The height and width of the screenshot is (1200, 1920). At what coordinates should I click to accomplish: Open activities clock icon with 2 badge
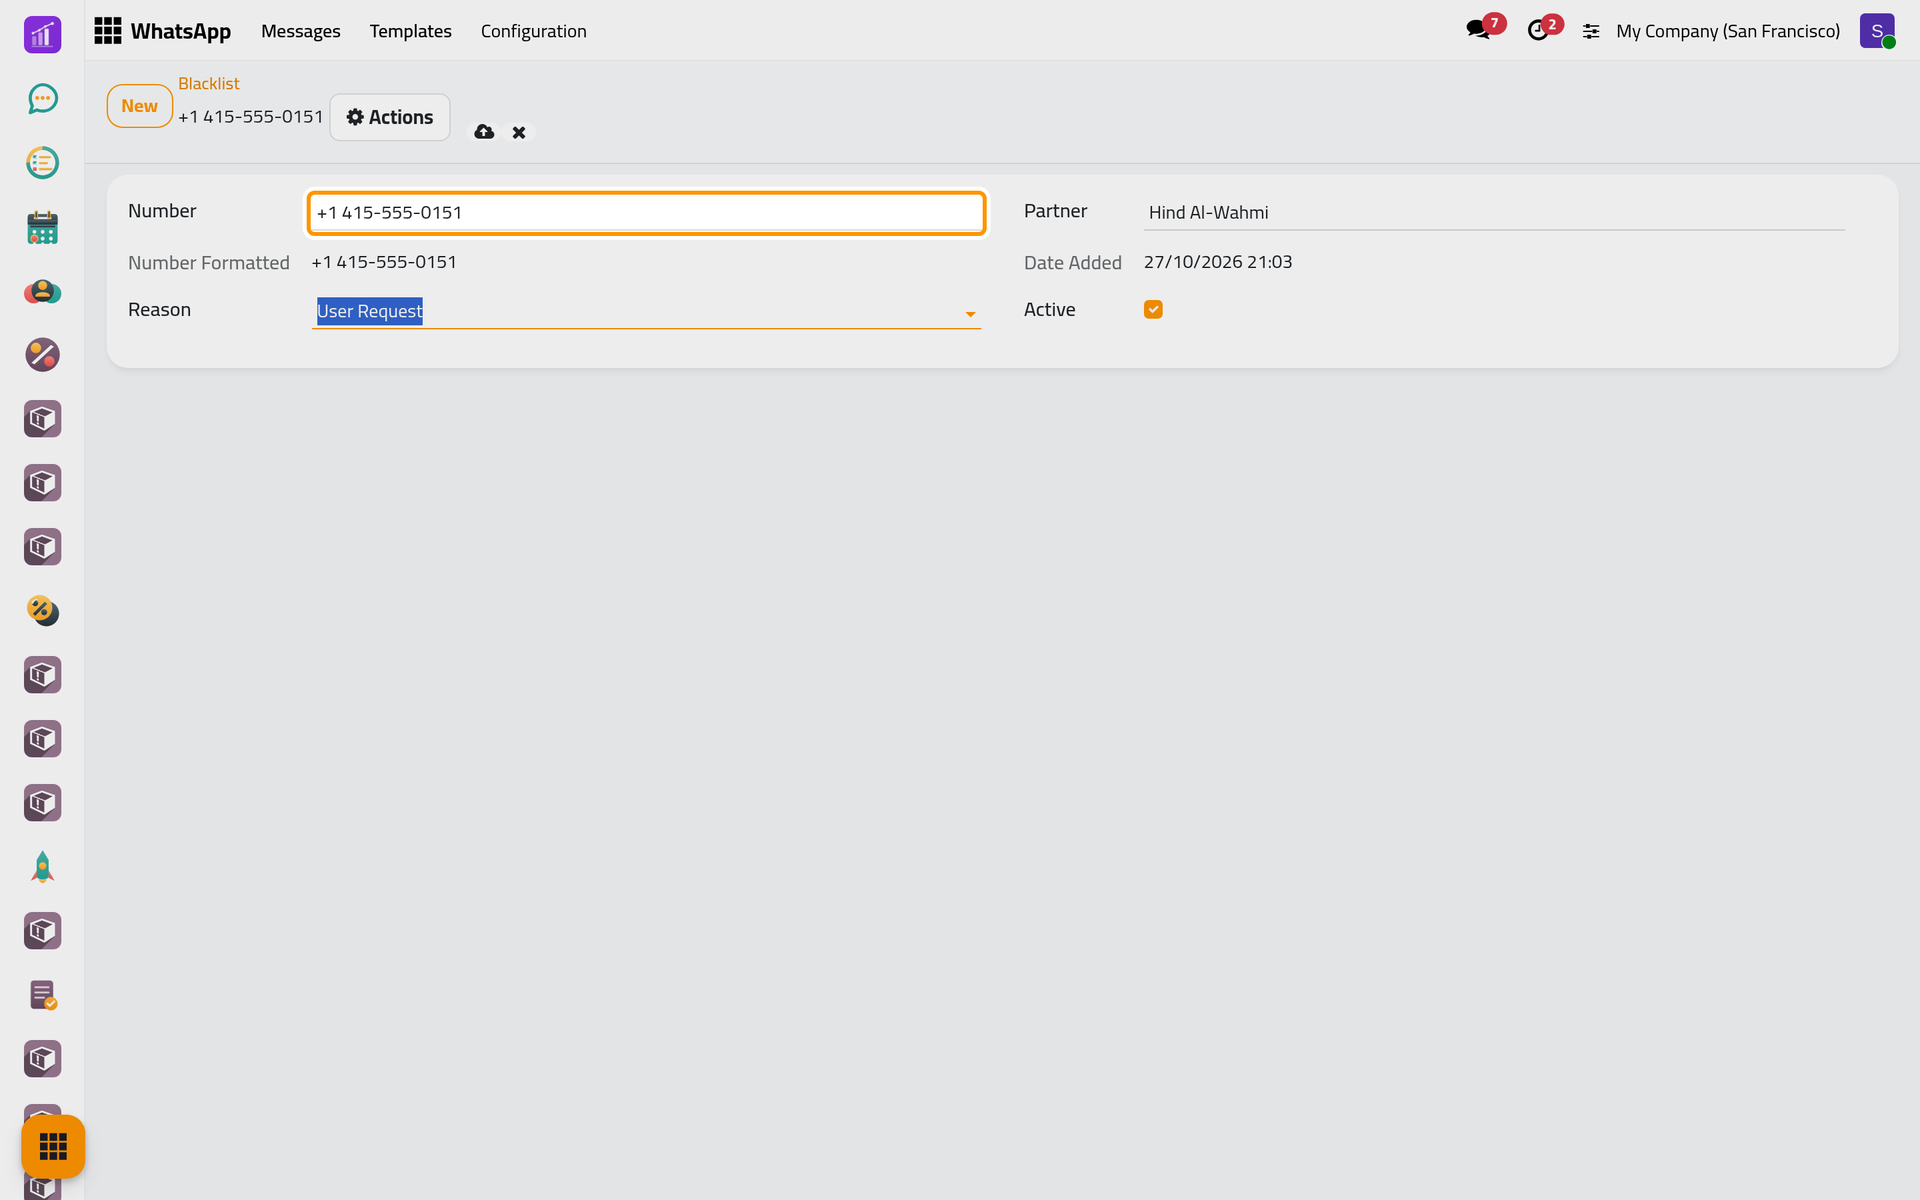[x=1539, y=30]
